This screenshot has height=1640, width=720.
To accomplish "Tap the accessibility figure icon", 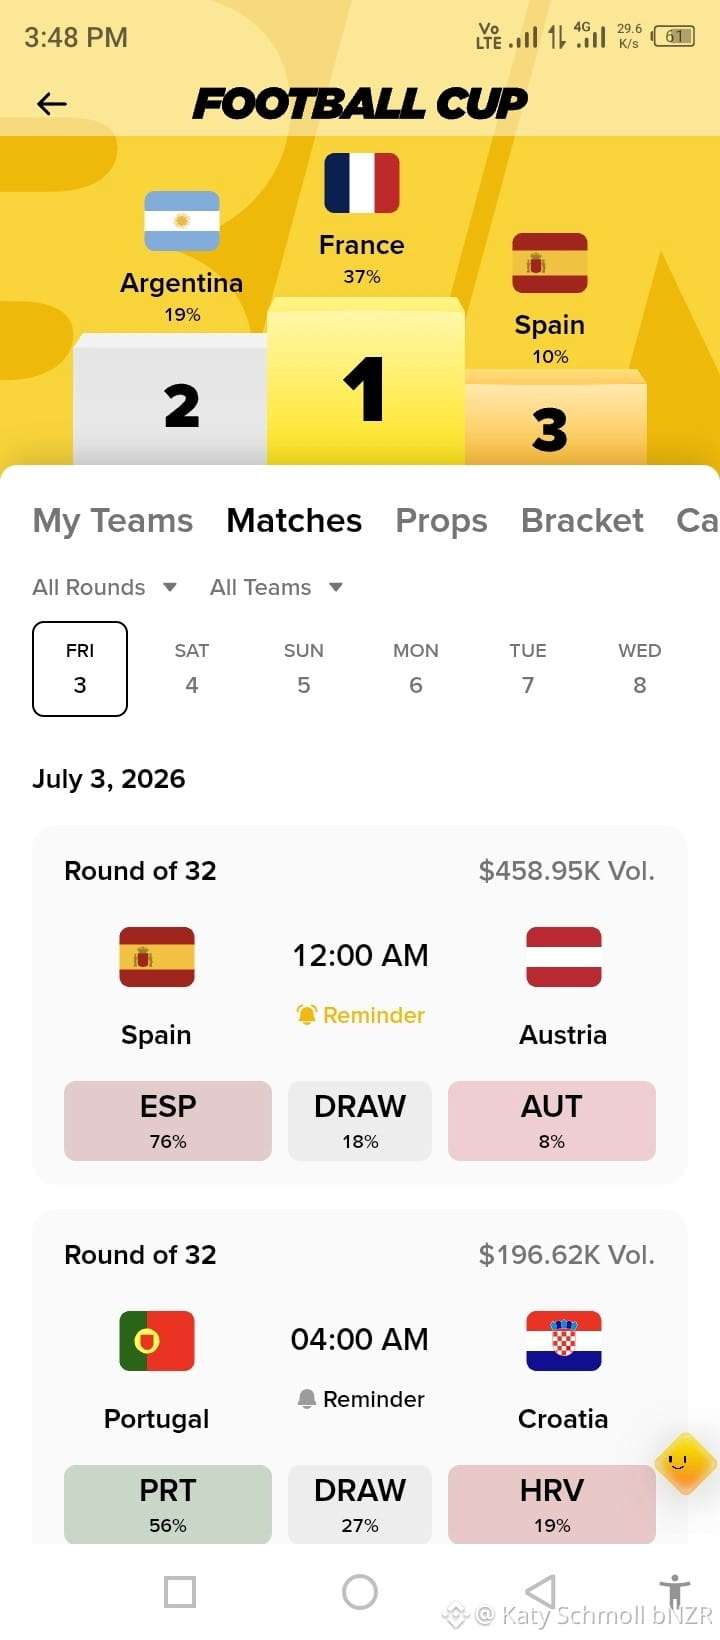I will tap(675, 1591).
